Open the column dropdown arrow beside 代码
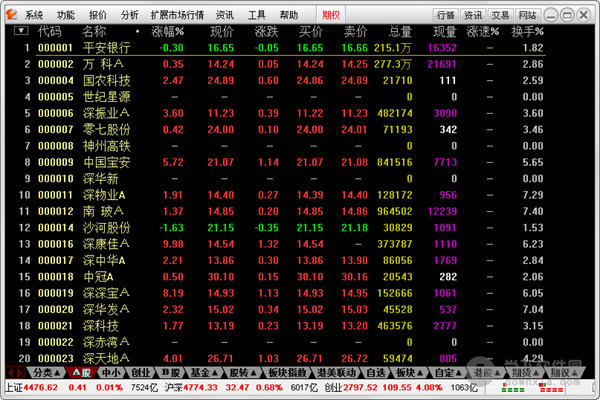 click(21, 31)
